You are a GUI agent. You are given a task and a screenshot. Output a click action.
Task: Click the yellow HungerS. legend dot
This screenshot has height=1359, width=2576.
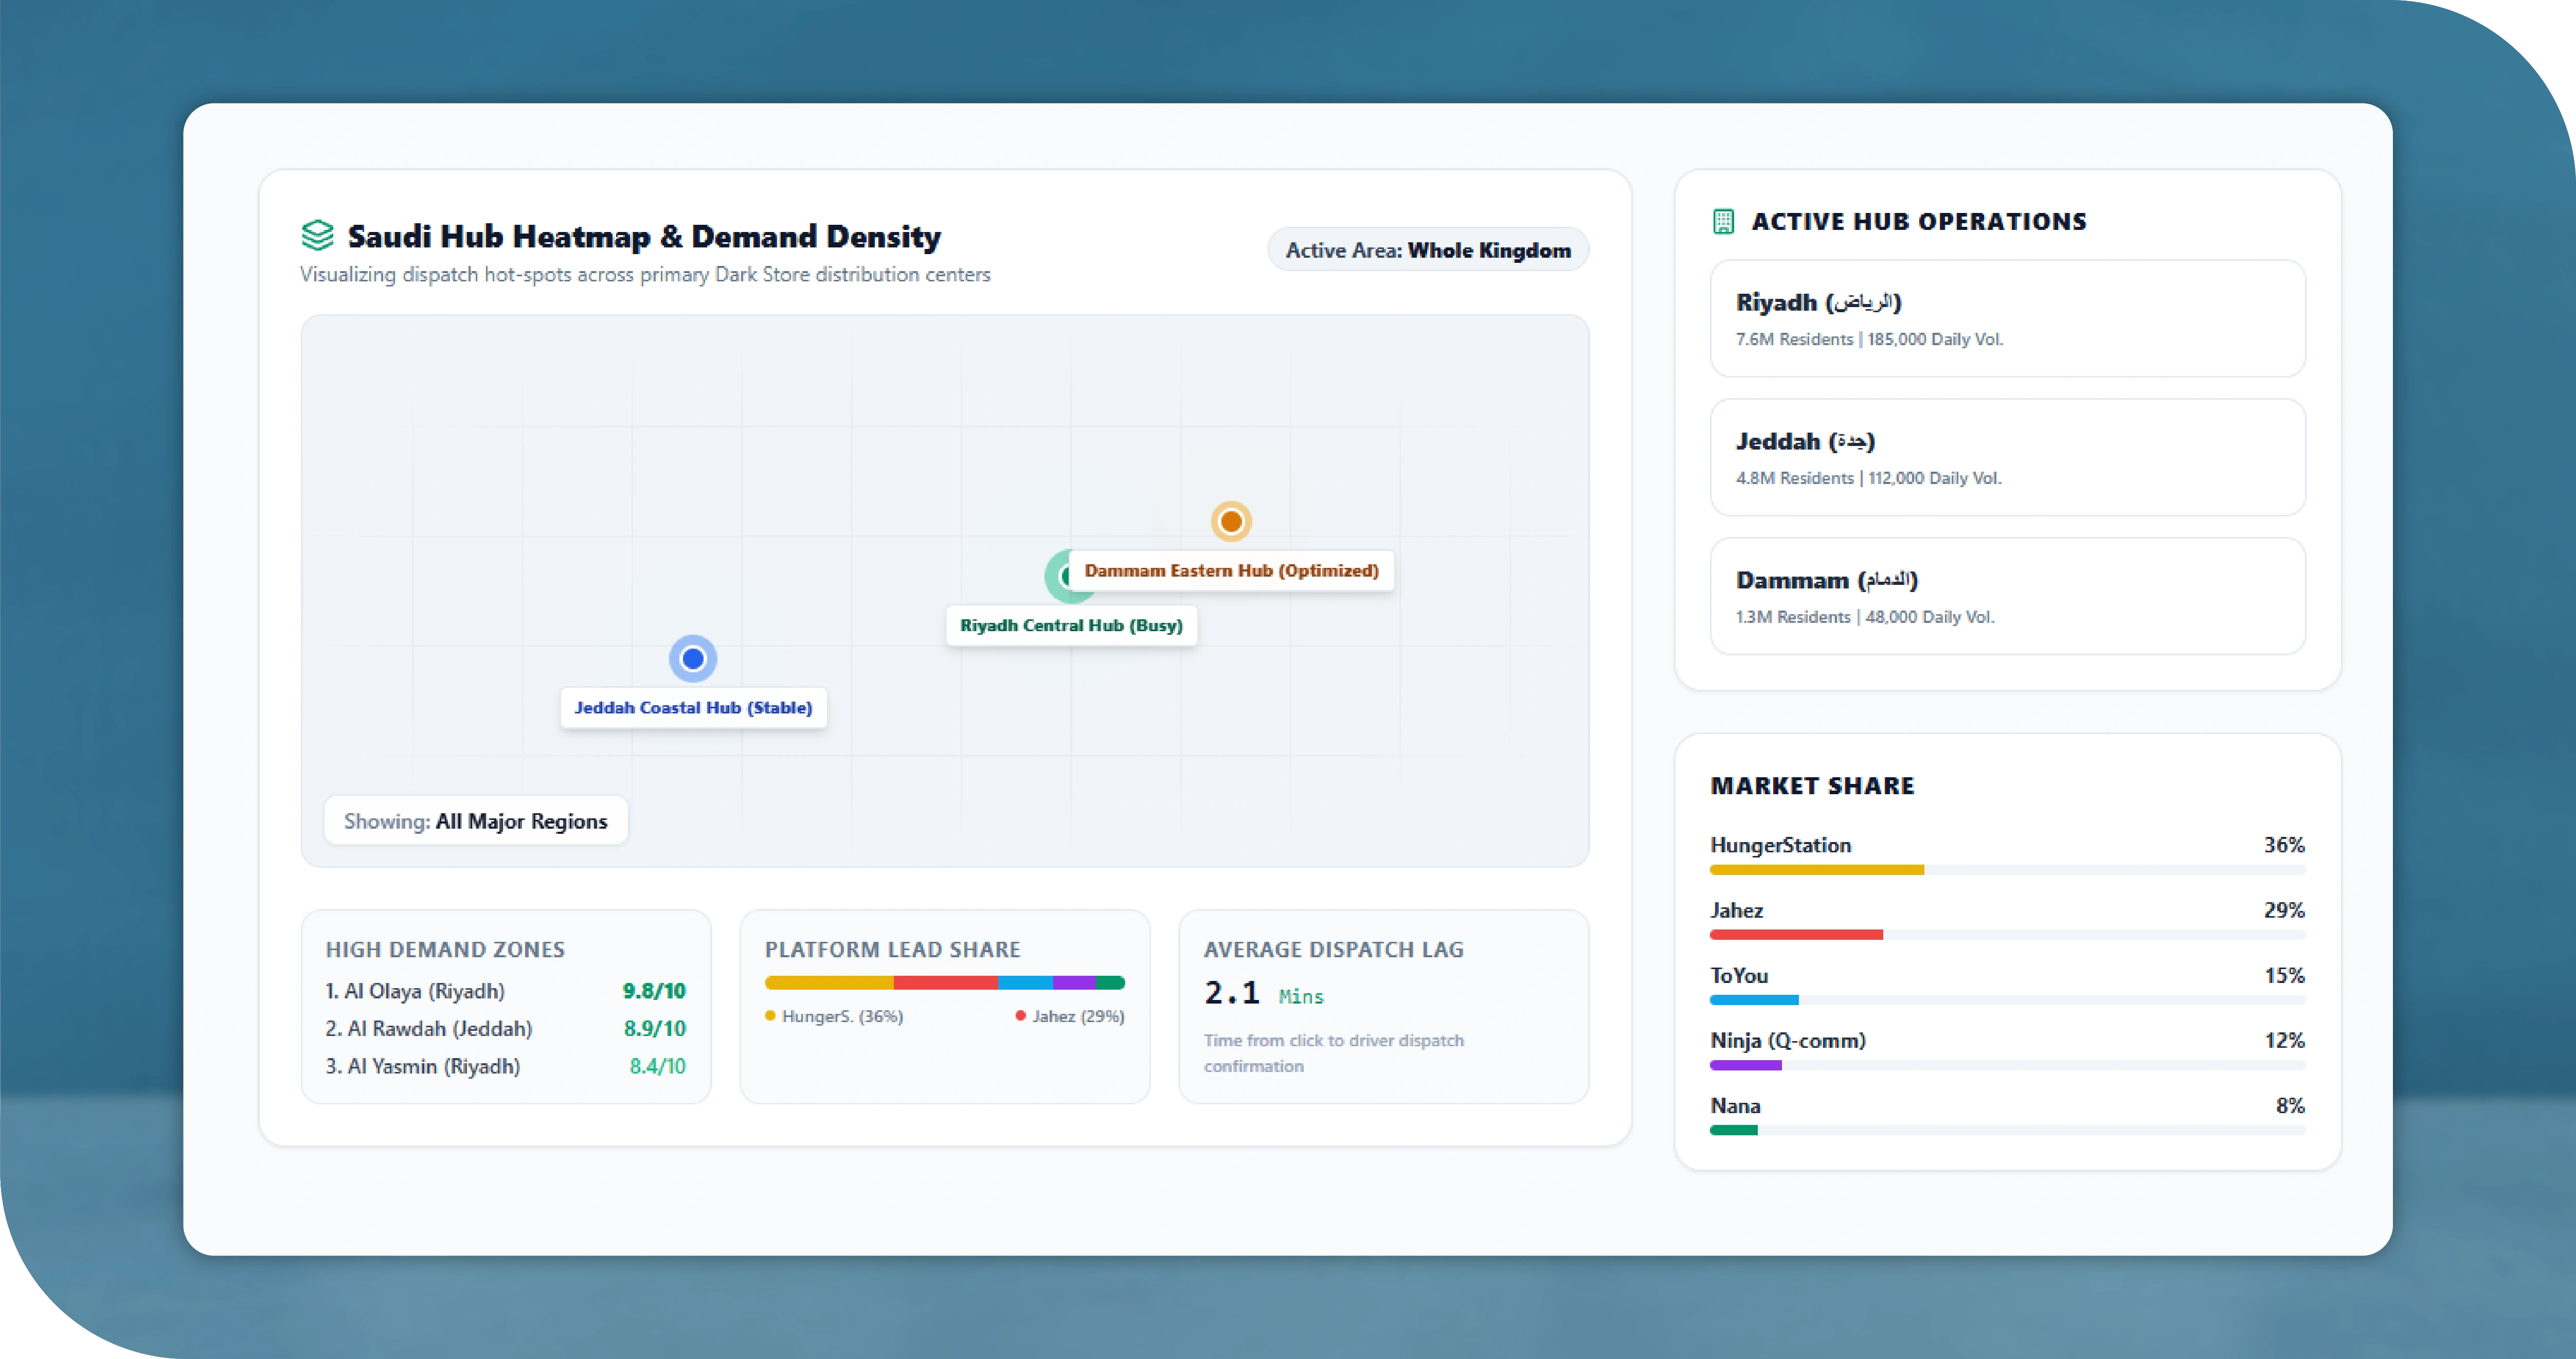(x=770, y=1016)
